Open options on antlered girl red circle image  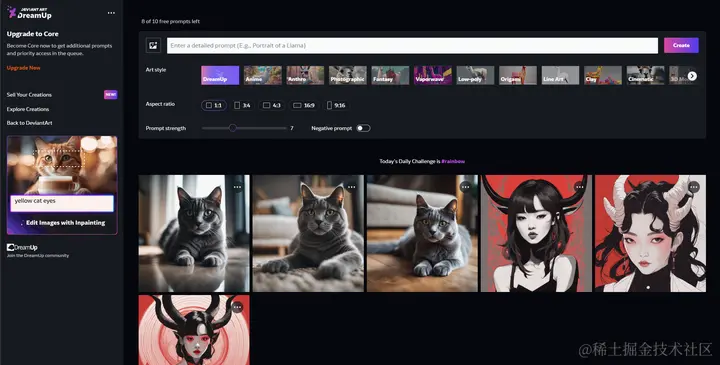pos(237,307)
